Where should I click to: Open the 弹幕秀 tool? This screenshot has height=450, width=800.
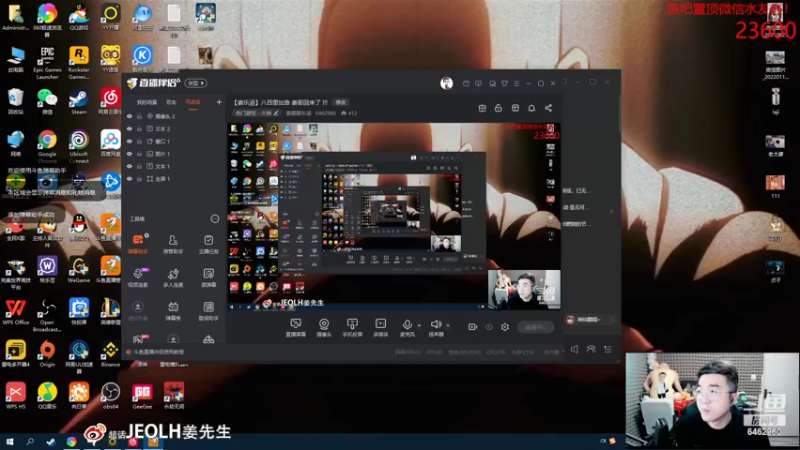click(173, 310)
